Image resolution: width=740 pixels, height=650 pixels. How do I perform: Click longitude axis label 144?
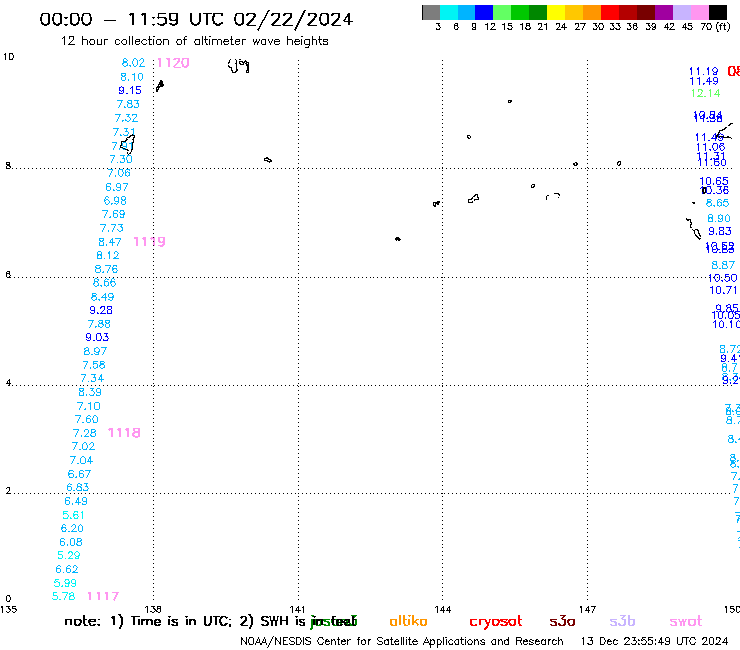443,609
